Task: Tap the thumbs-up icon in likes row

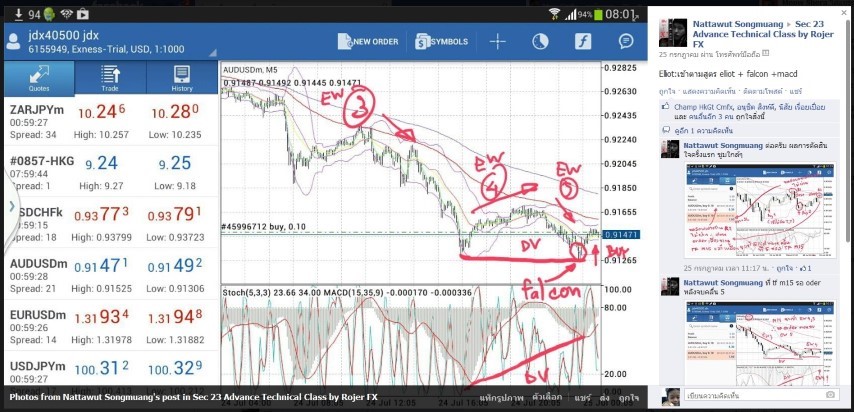Action: pos(666,107)
